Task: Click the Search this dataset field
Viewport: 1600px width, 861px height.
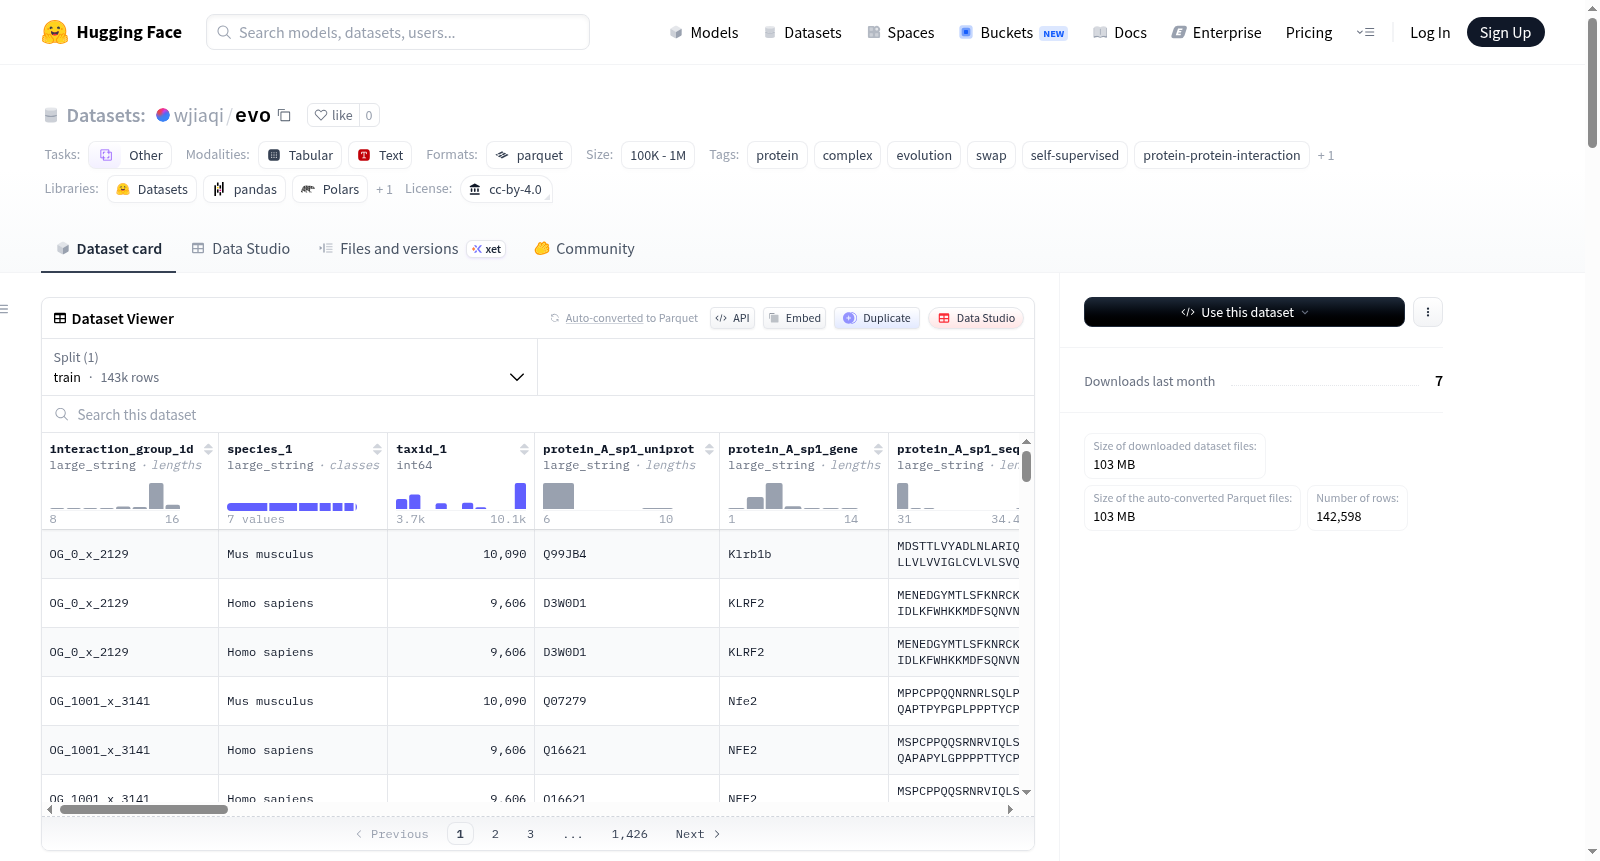Action: (x=538, y=414)
